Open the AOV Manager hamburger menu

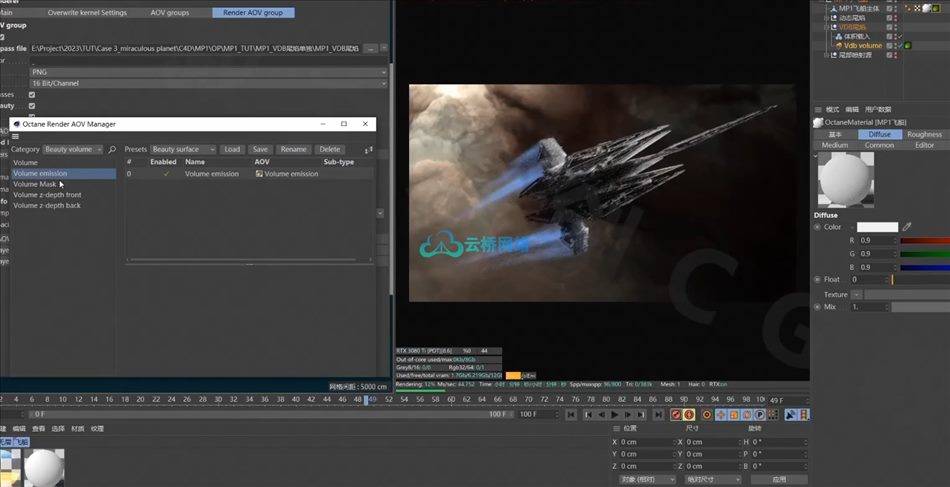(x=15, y=137)
